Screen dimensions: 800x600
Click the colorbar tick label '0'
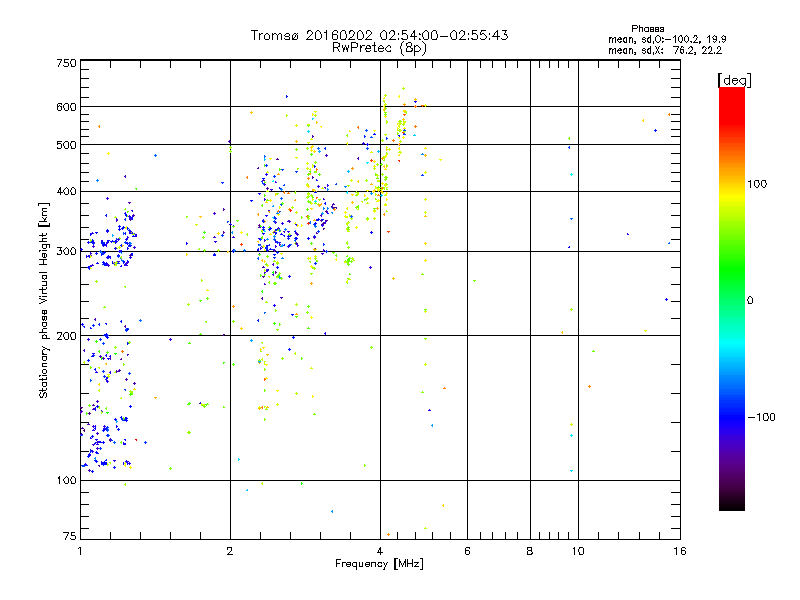coord(750,300)
